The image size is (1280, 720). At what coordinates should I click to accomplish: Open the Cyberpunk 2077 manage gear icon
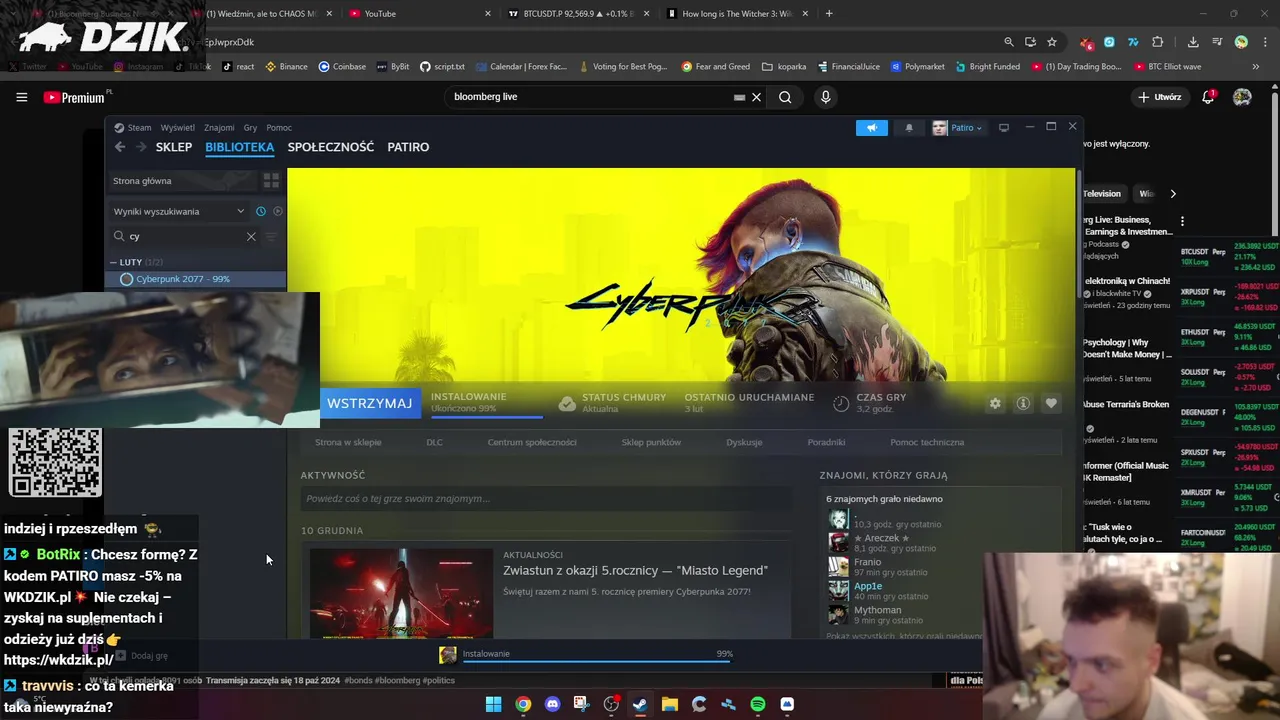click(995, 403)
